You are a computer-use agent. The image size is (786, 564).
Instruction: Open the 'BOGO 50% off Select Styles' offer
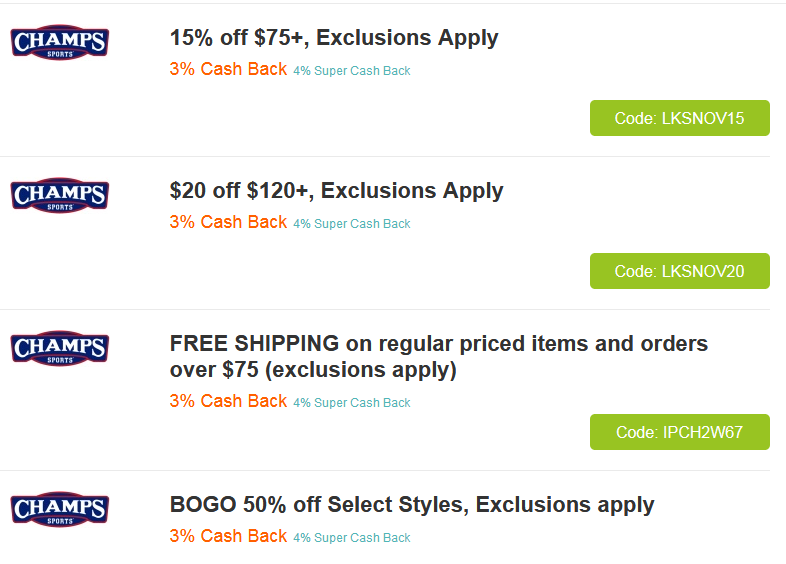[x=412, y=505]
